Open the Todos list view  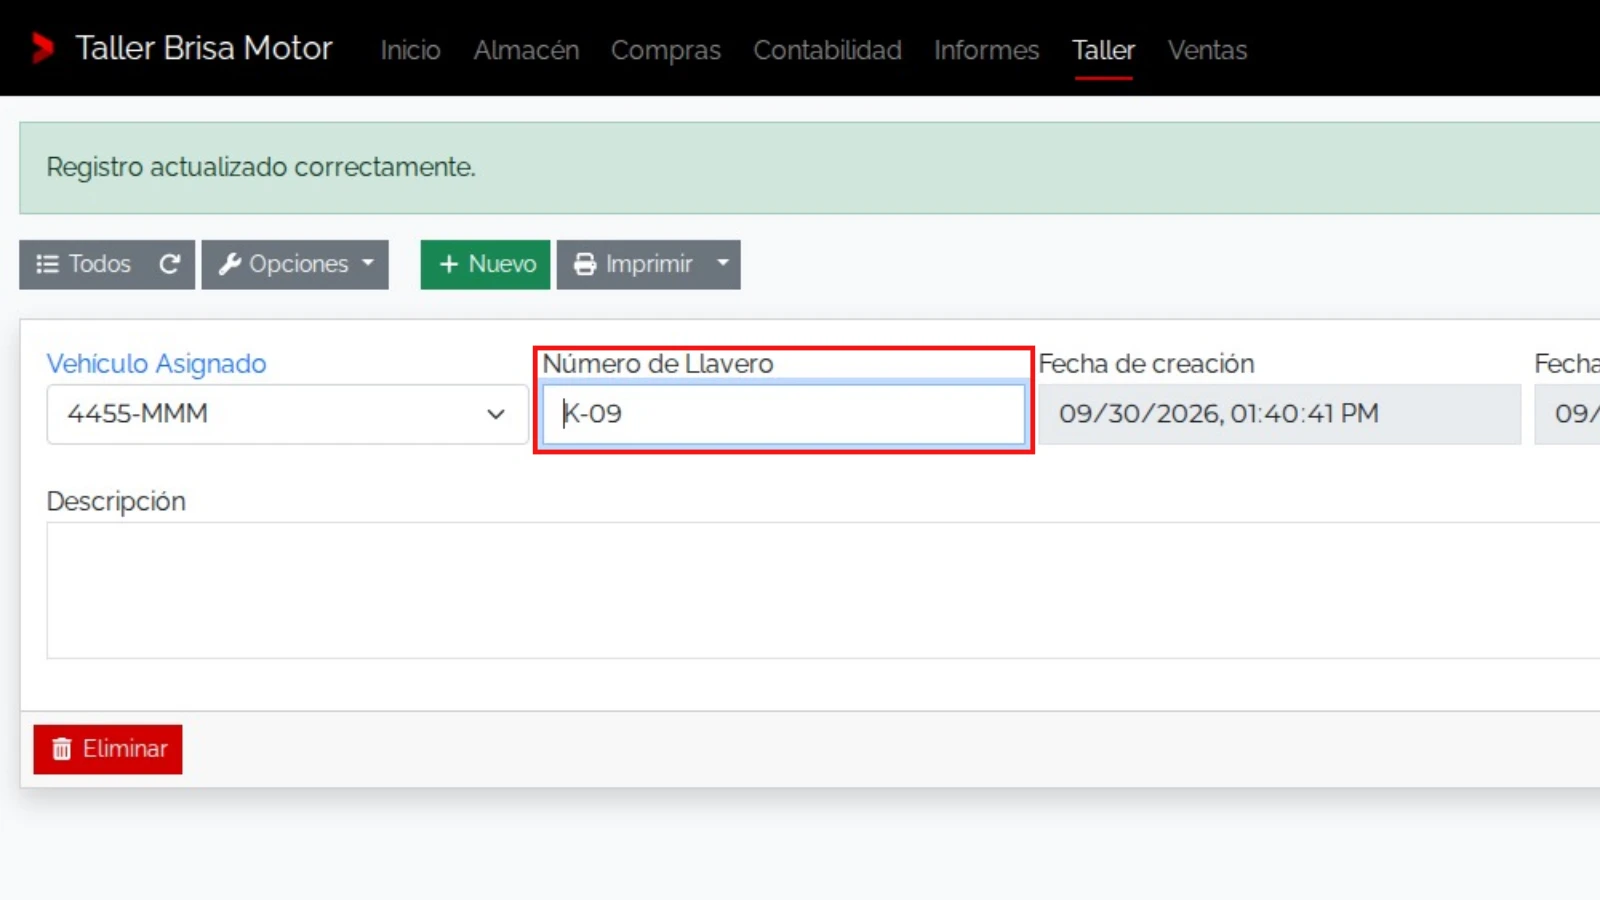(x=83, y=264)
